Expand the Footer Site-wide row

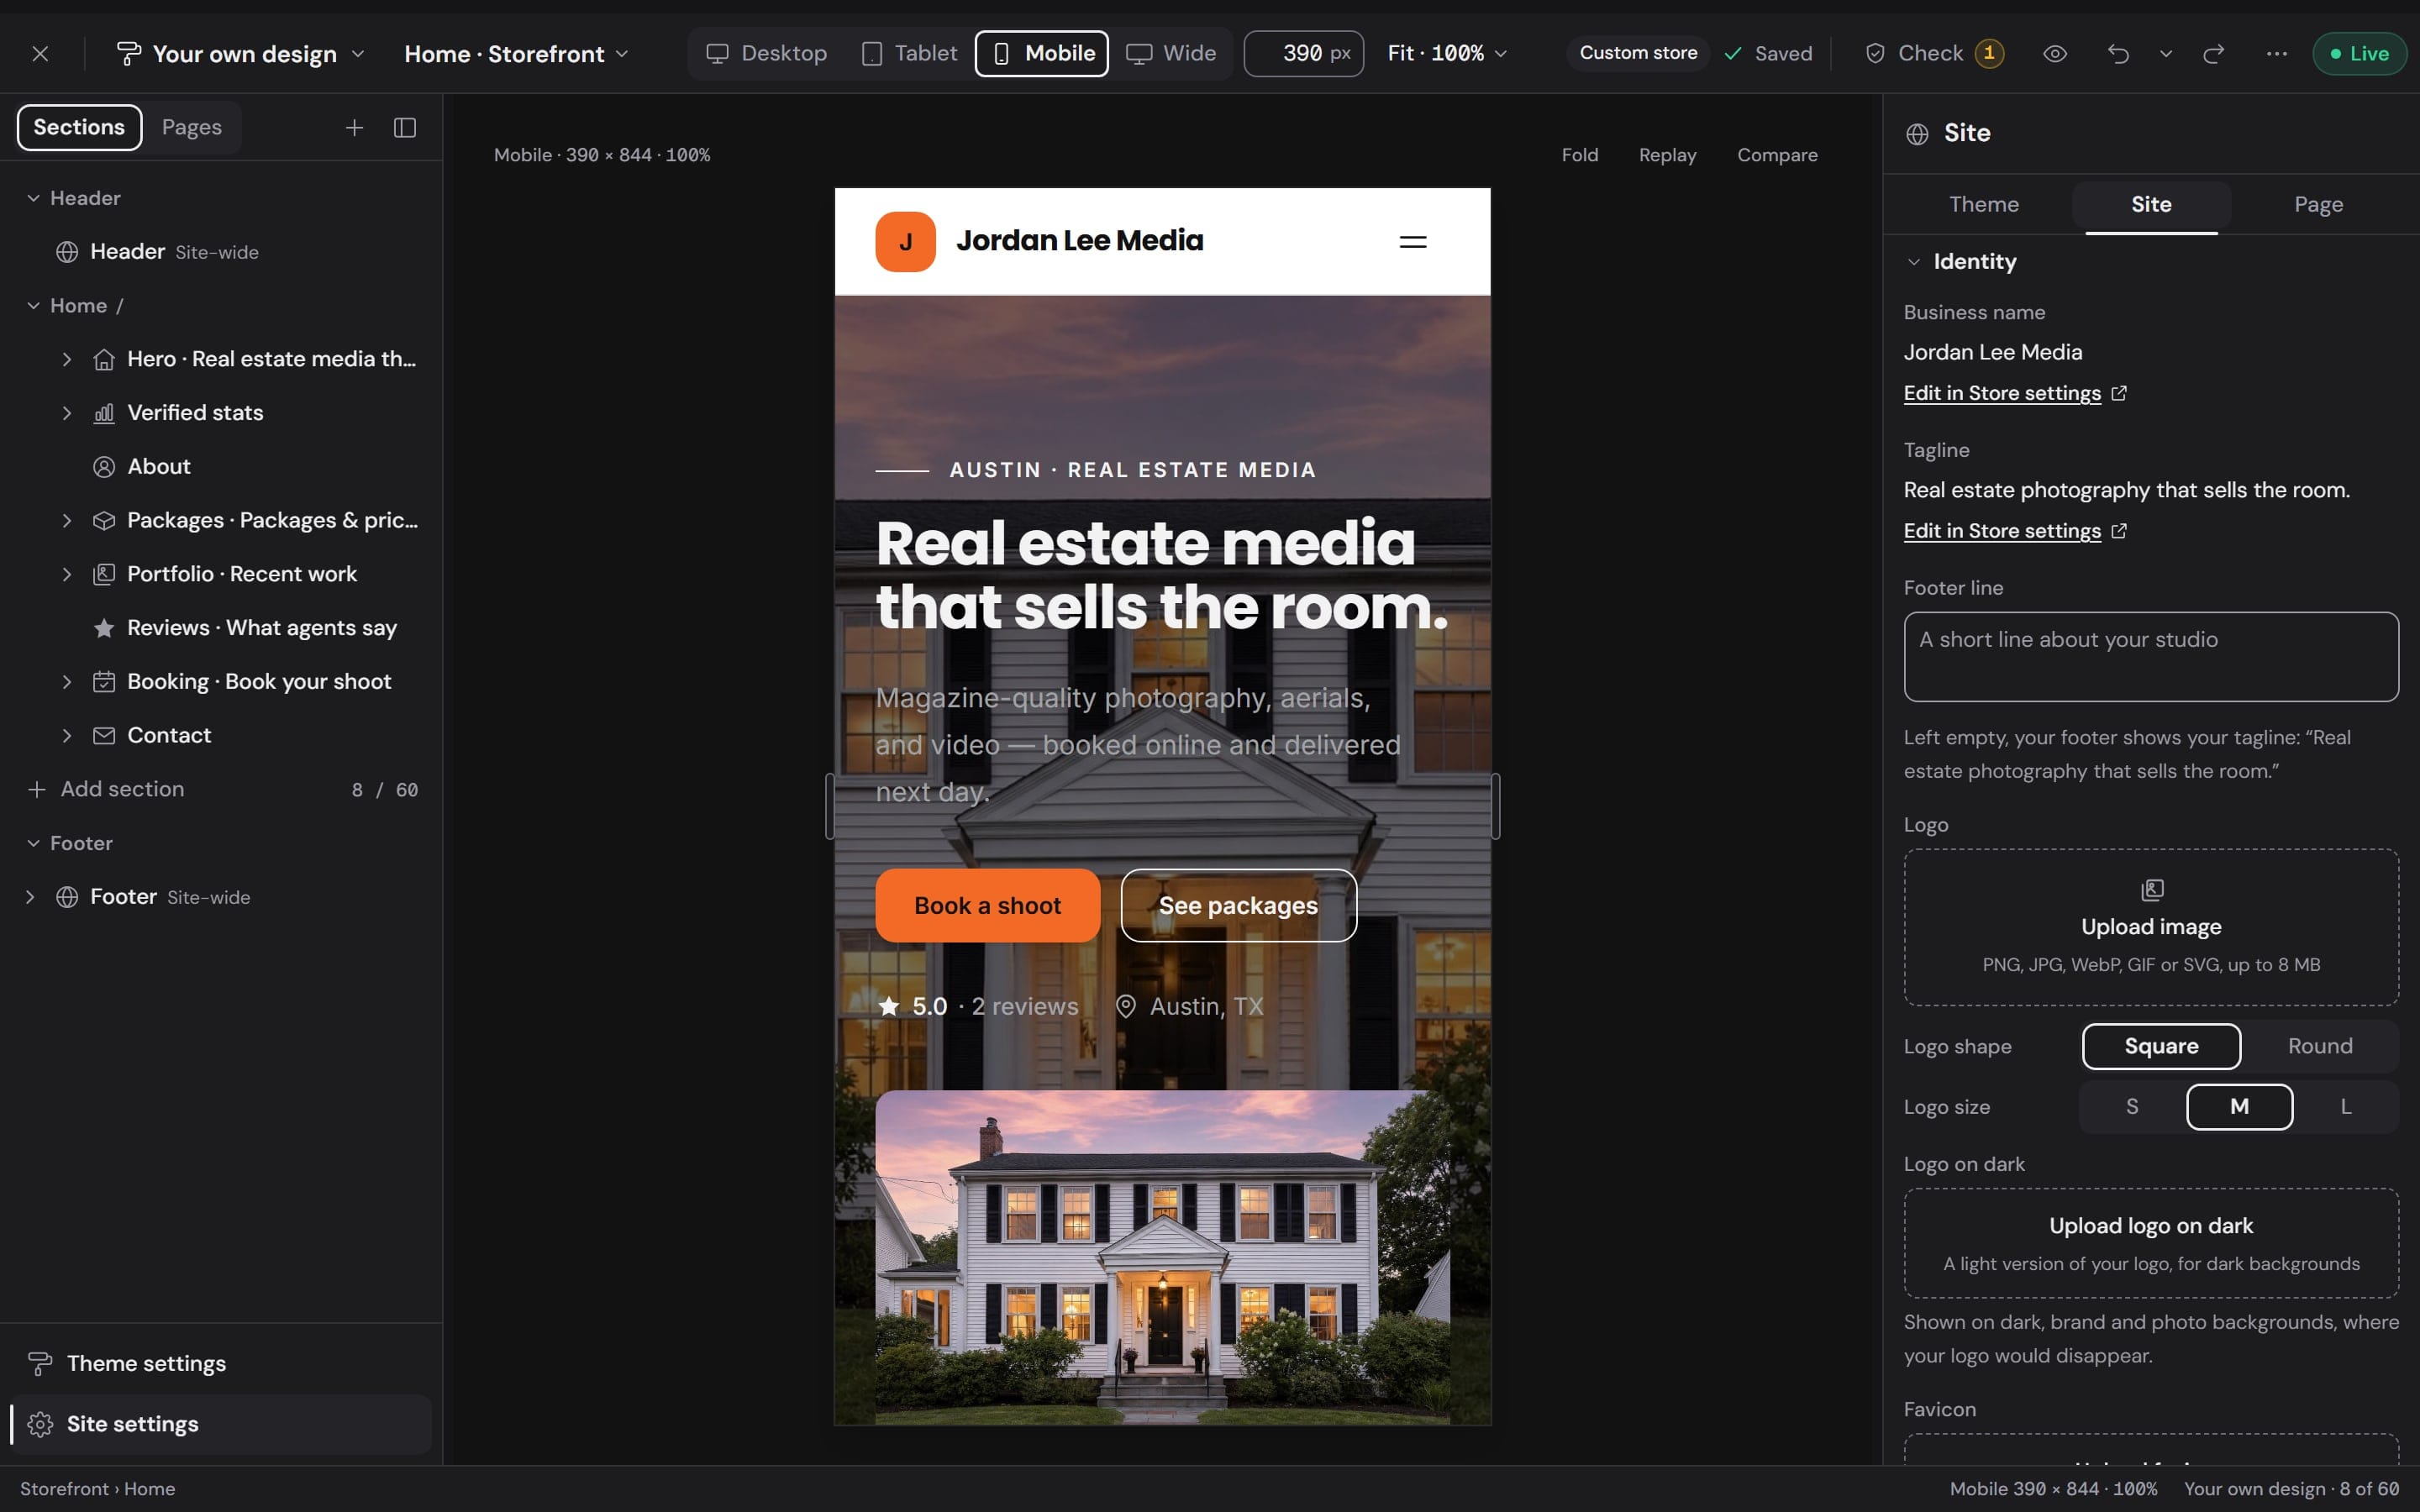30,897
